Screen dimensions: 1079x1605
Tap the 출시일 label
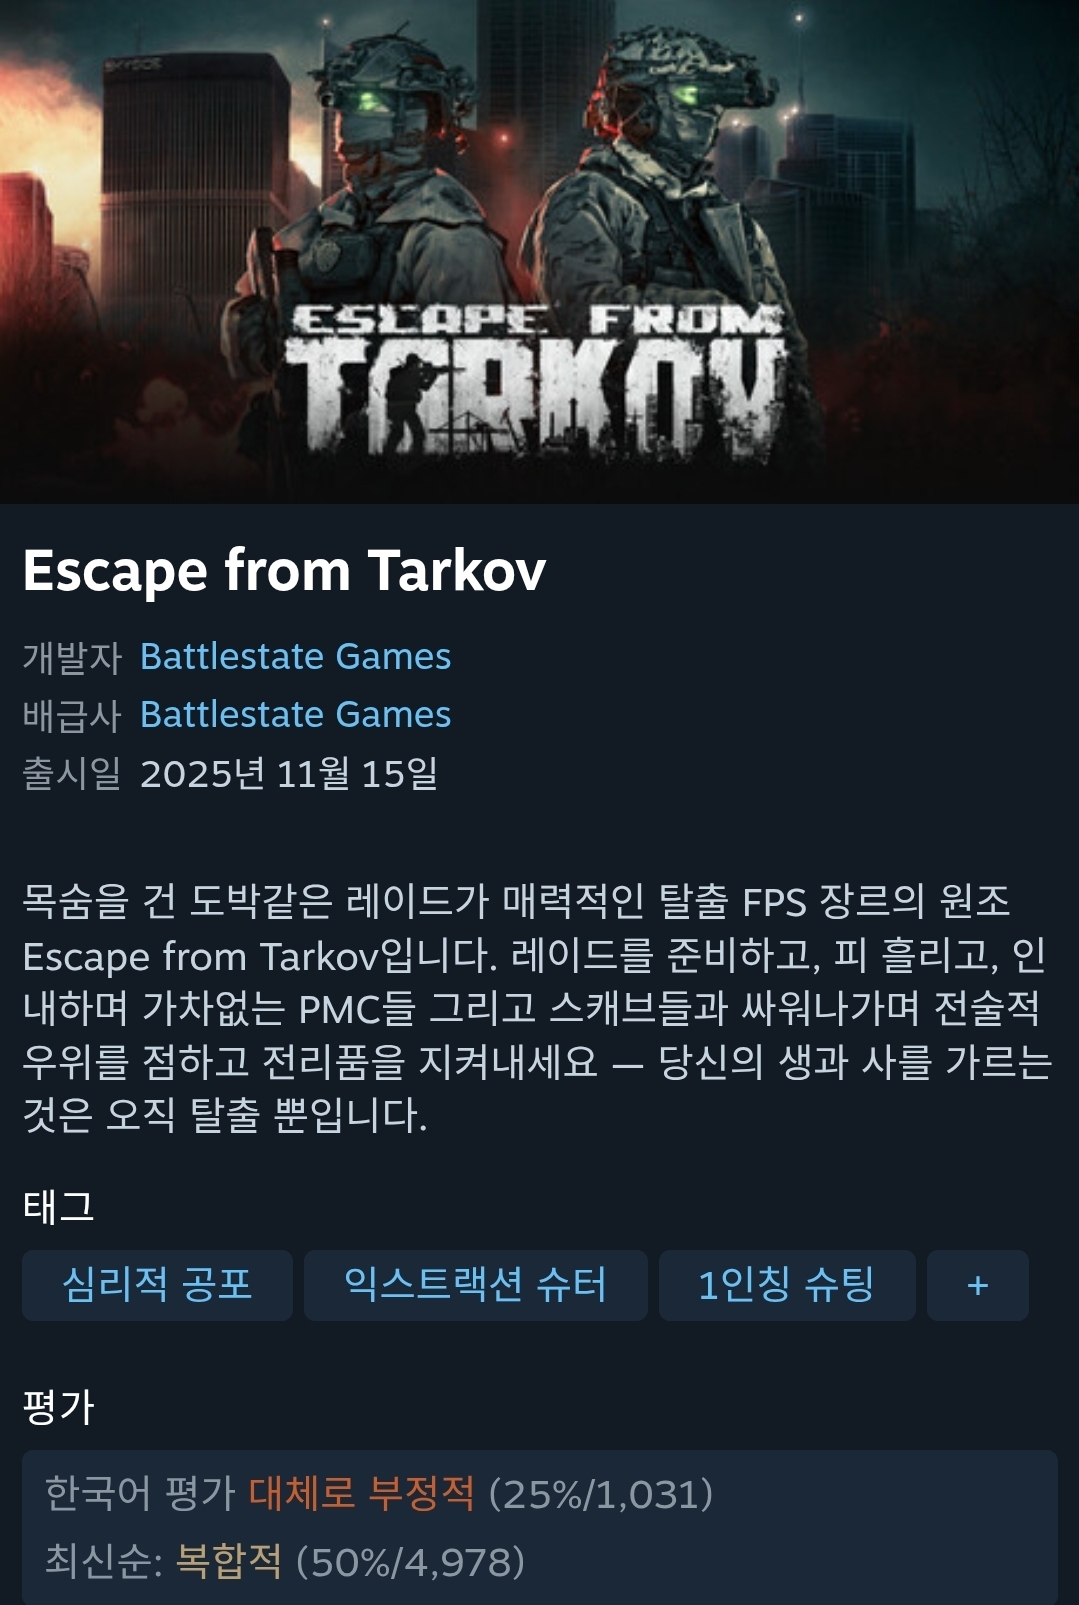tap(72, 773)
